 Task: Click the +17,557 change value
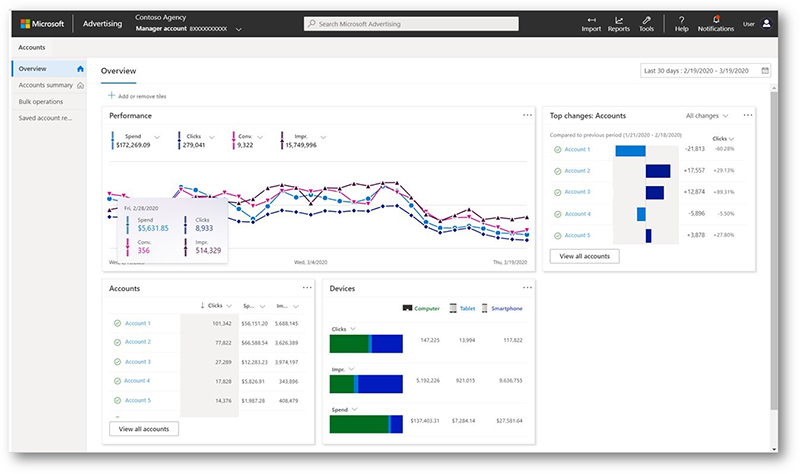(x=694, y=170)
